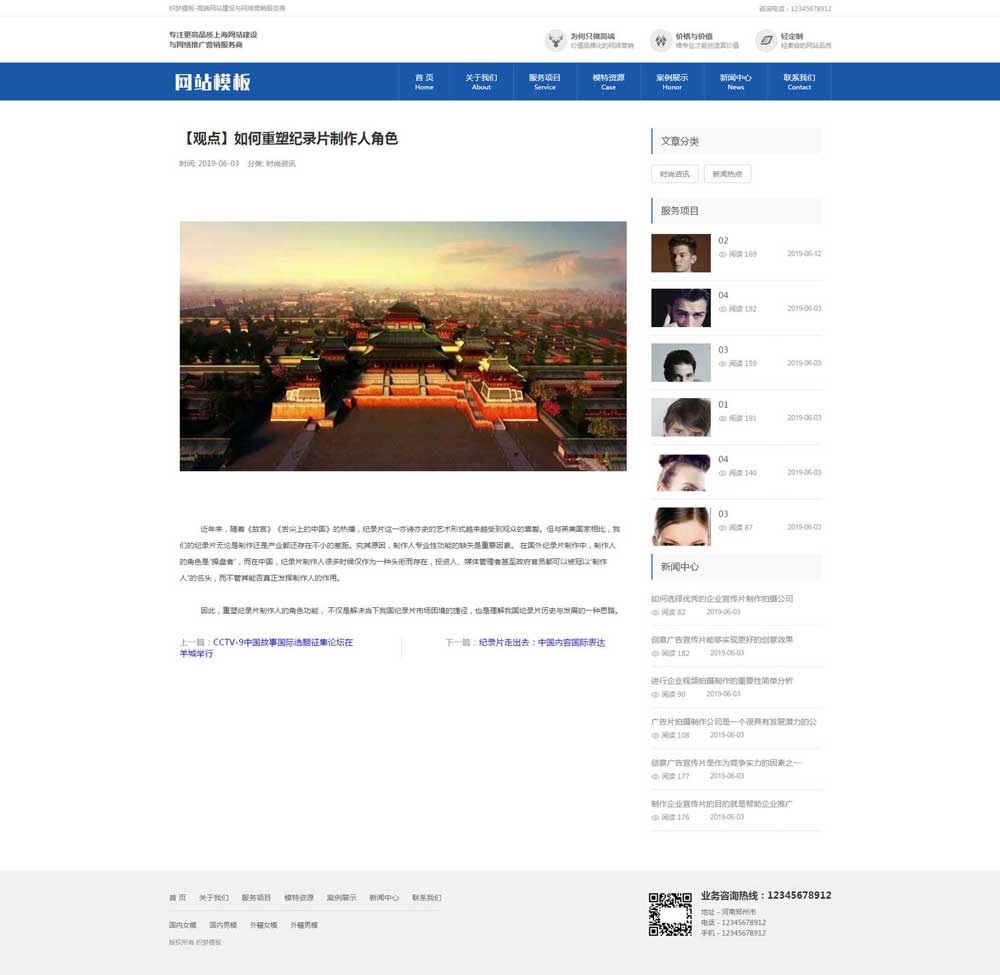Go to 新闻中心 News in the navigation bar

tap(736, 82)
